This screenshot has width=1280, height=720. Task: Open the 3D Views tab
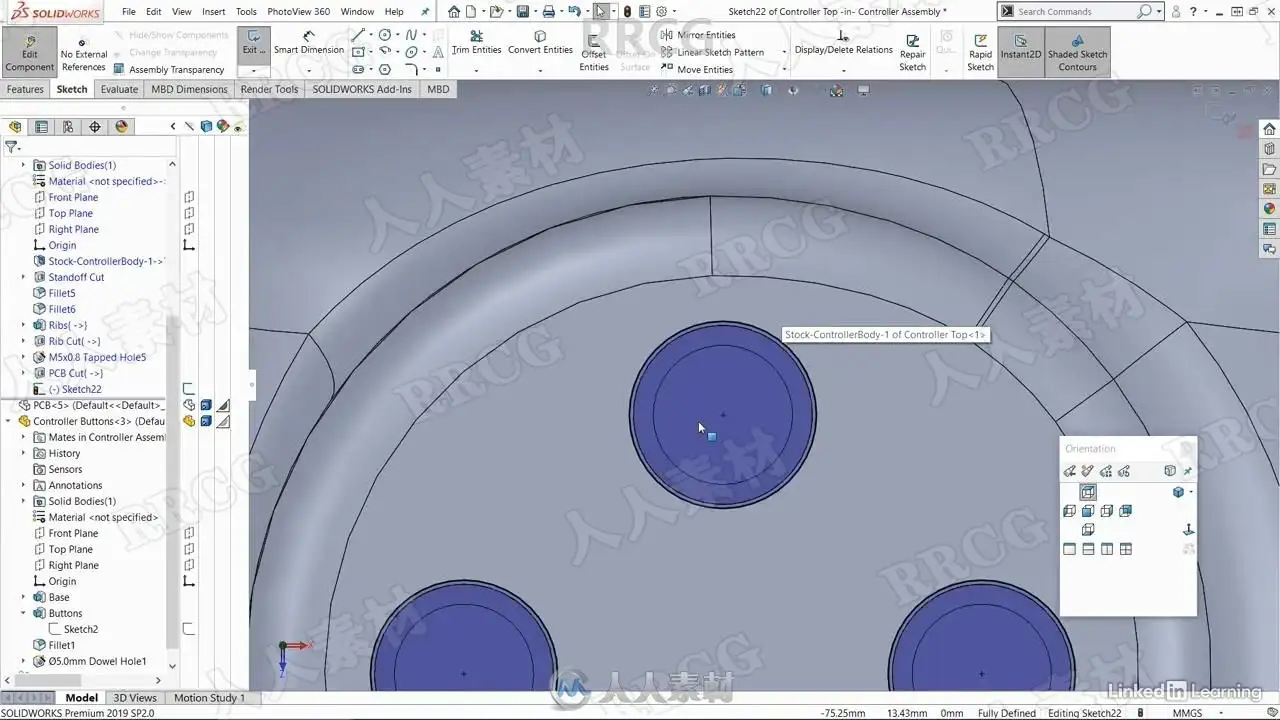[135, 698]
